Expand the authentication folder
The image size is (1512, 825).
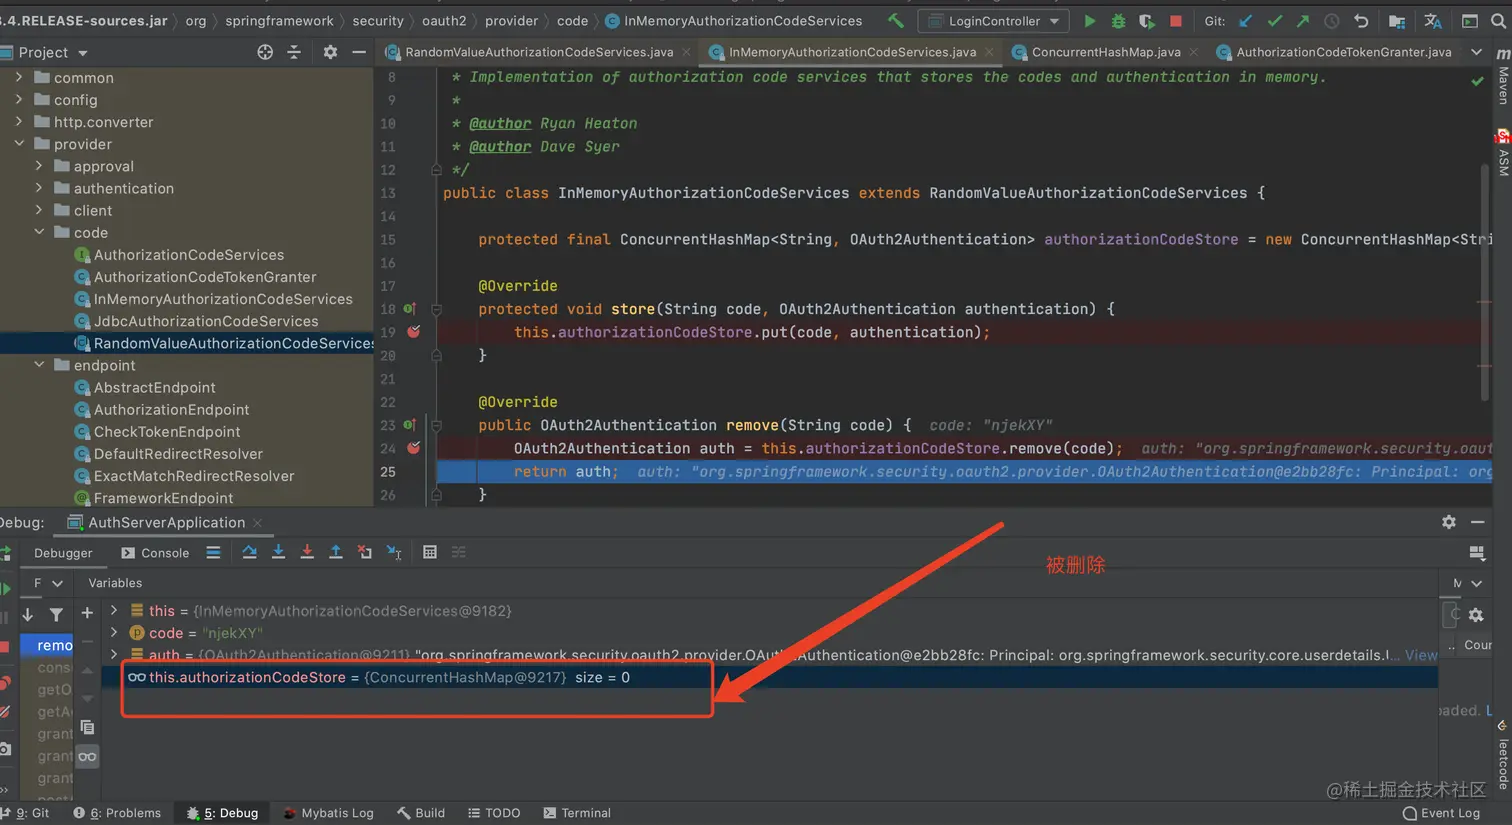(x=39, y=188)
